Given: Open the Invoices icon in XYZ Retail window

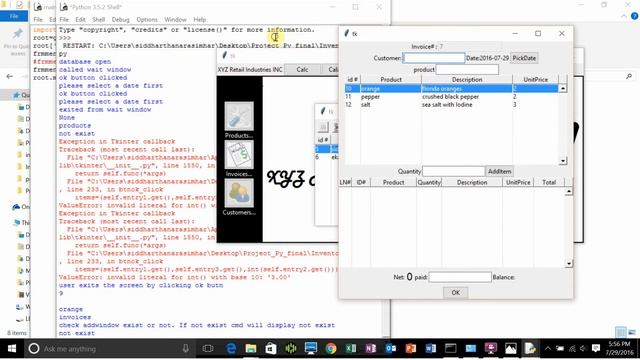Looking at the screenshot, I should point(239,154).
